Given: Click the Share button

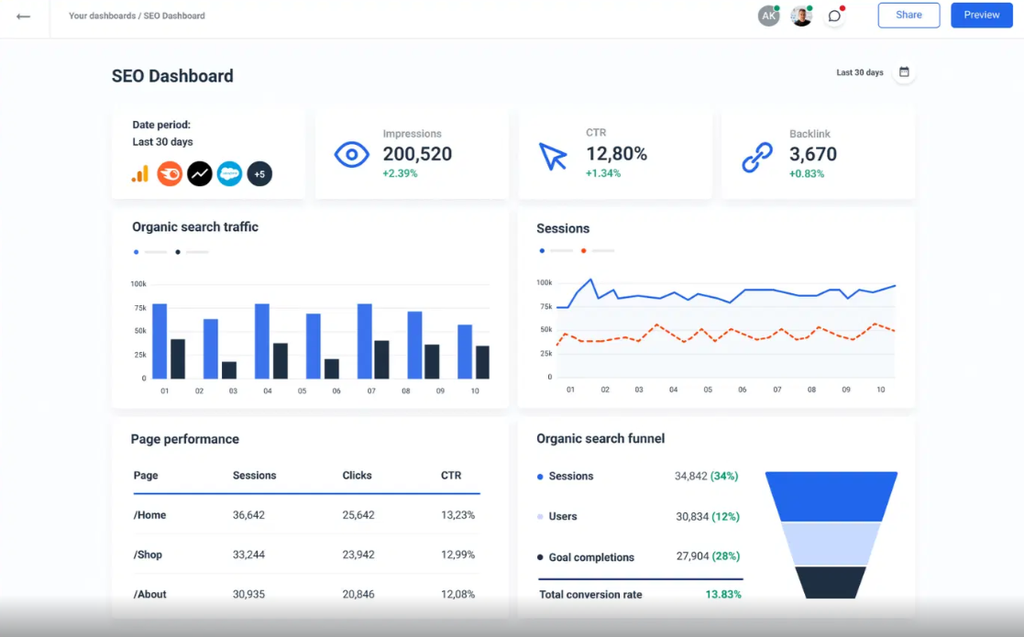Looking at the screenshot, I should (x=908, y=15).
